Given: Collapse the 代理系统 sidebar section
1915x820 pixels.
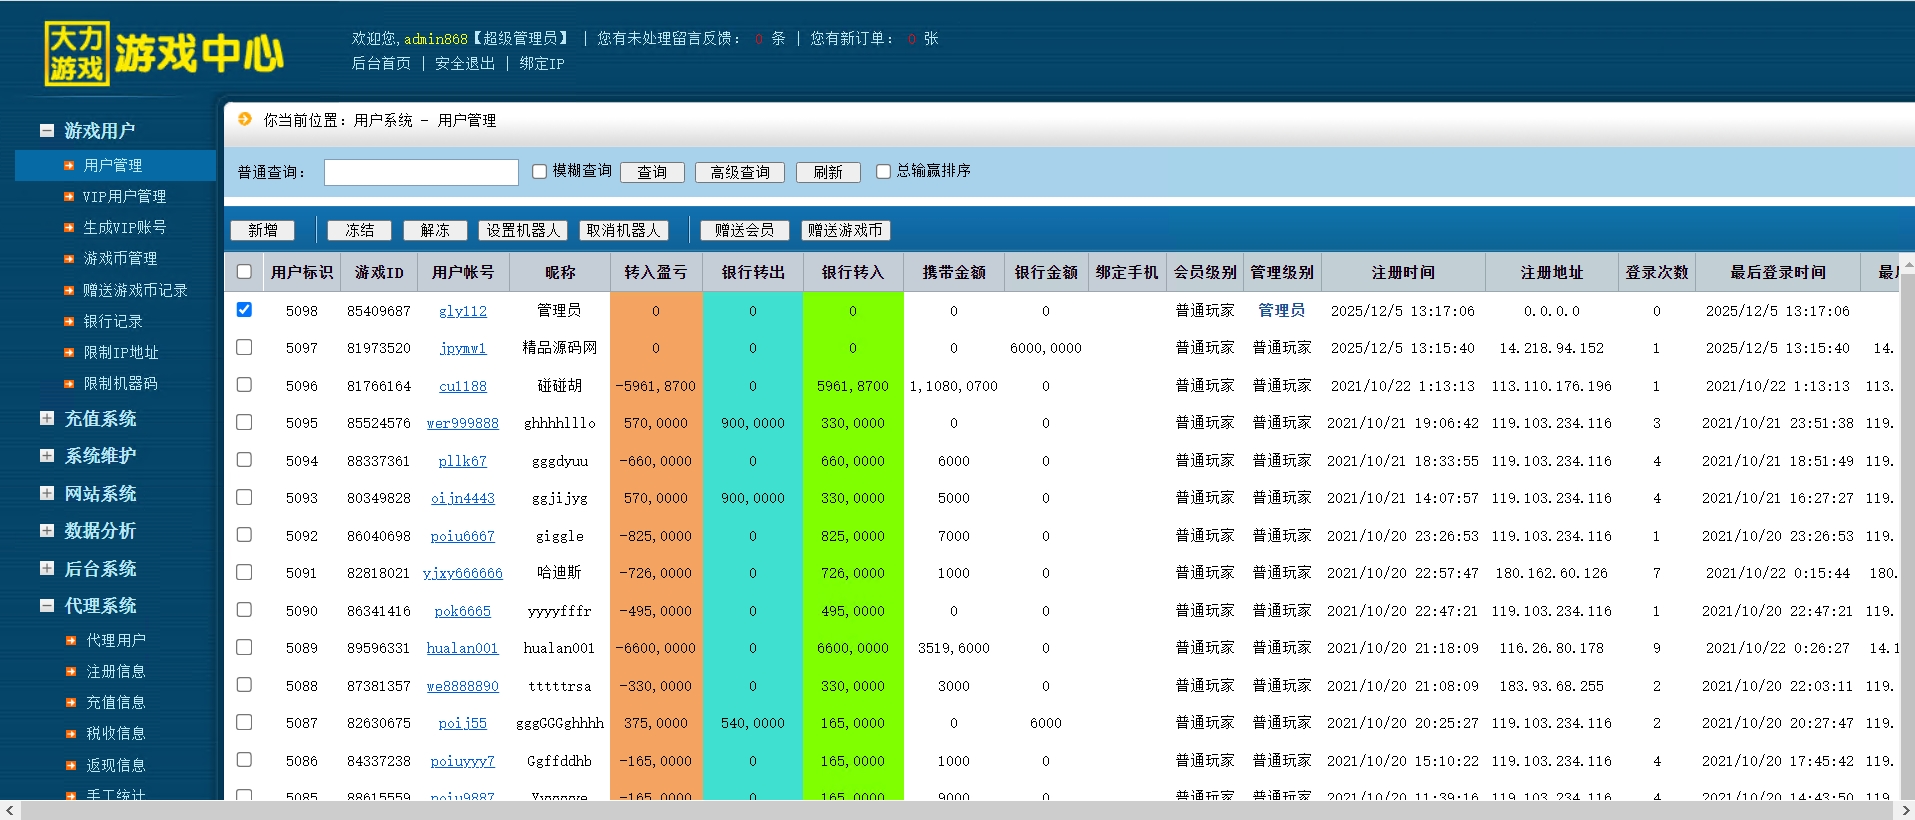Looking at the screenshot, I should pyautogui.click(x=47, y=605).
